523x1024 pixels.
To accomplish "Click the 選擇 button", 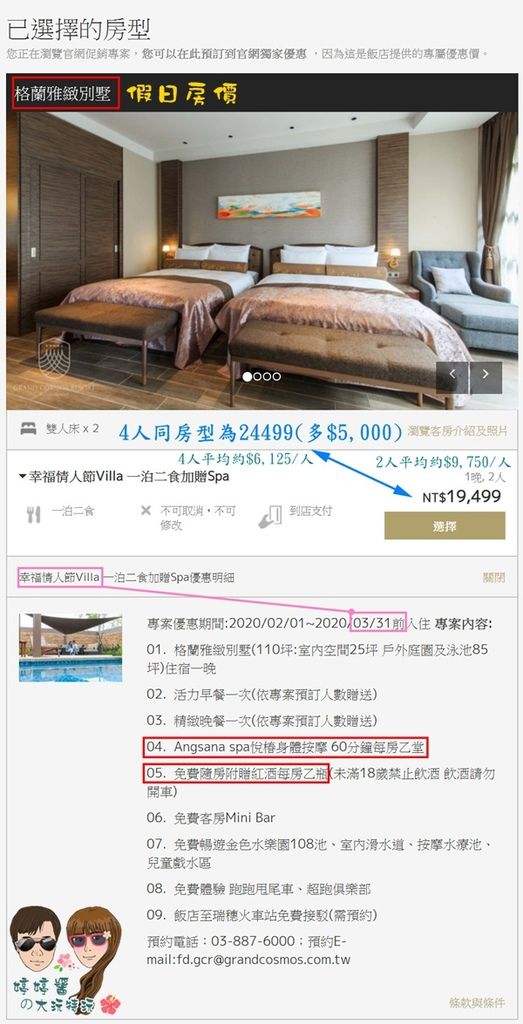I will (x=445, y=526).
